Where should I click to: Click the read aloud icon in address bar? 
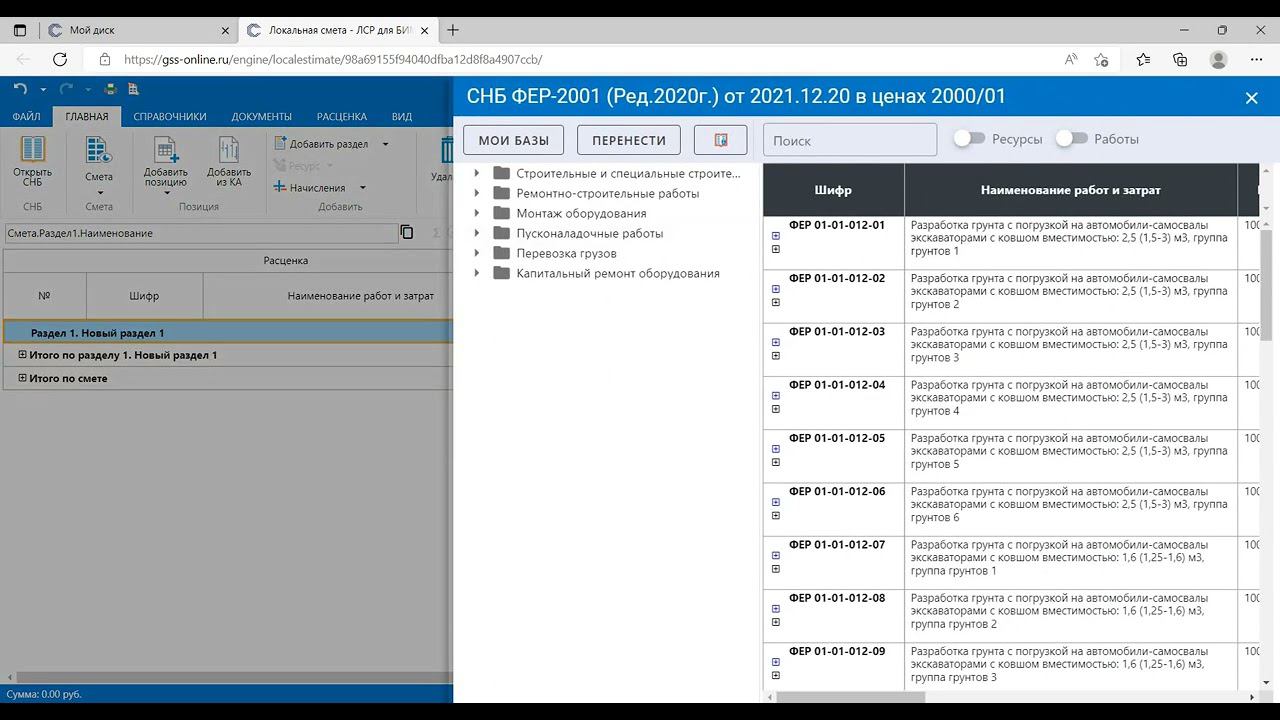[x=1071, y=59]
